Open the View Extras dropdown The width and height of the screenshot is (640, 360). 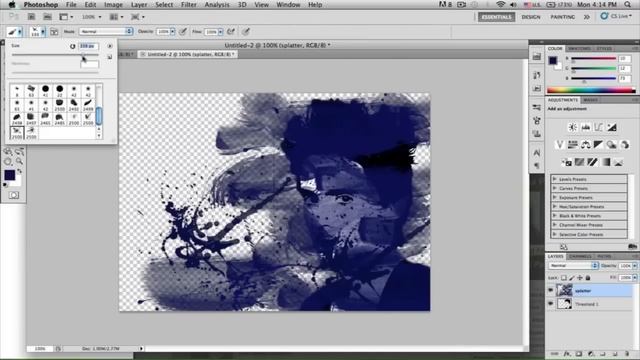pos(66,17)
